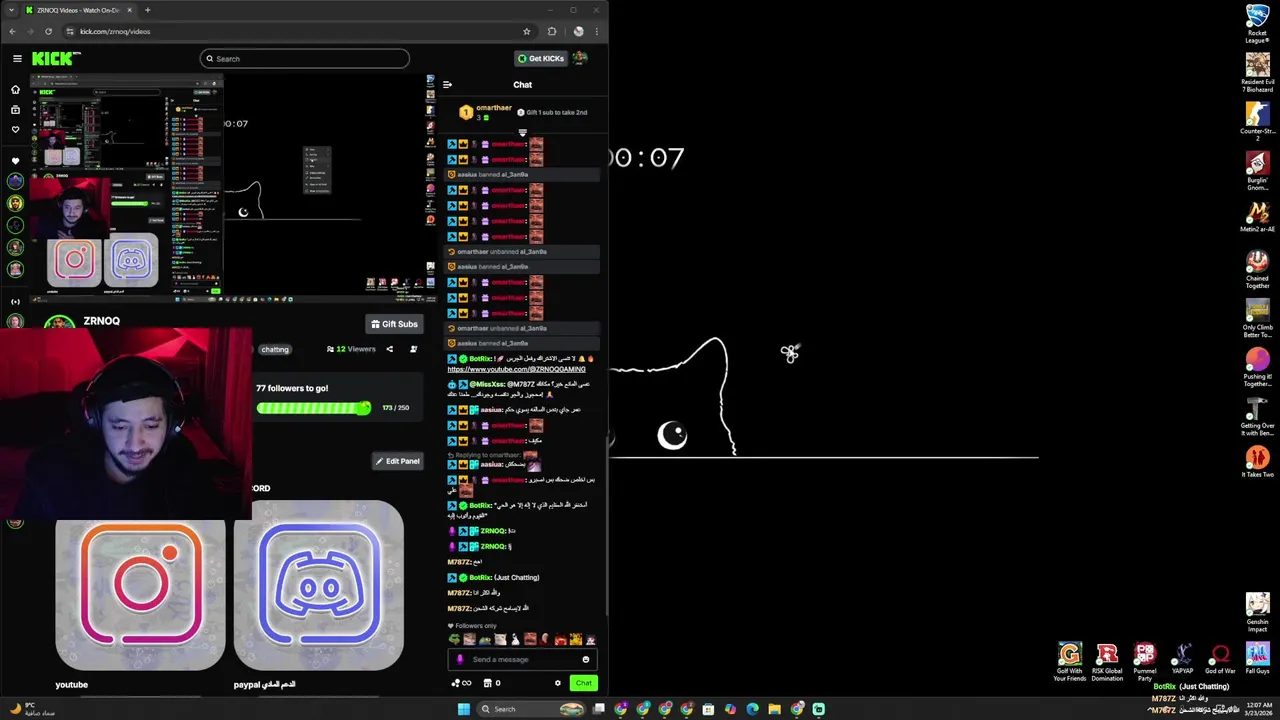Open Microsoft Edge from taskbar
This screenshot has width=1280, height=720.
(752, 709)
